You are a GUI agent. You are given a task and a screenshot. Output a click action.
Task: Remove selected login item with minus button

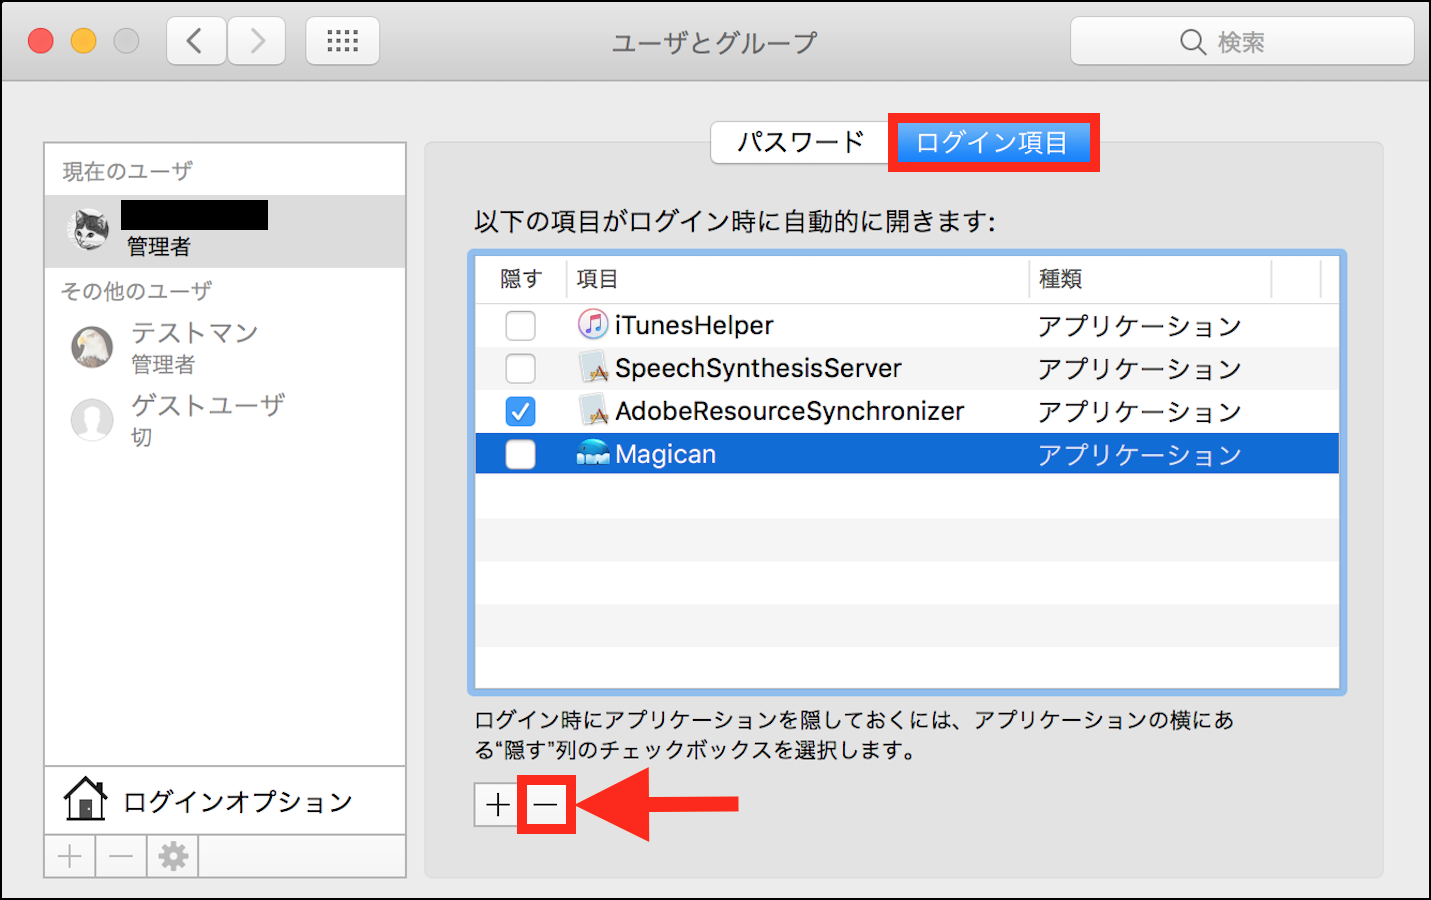(x=545, y=804)
